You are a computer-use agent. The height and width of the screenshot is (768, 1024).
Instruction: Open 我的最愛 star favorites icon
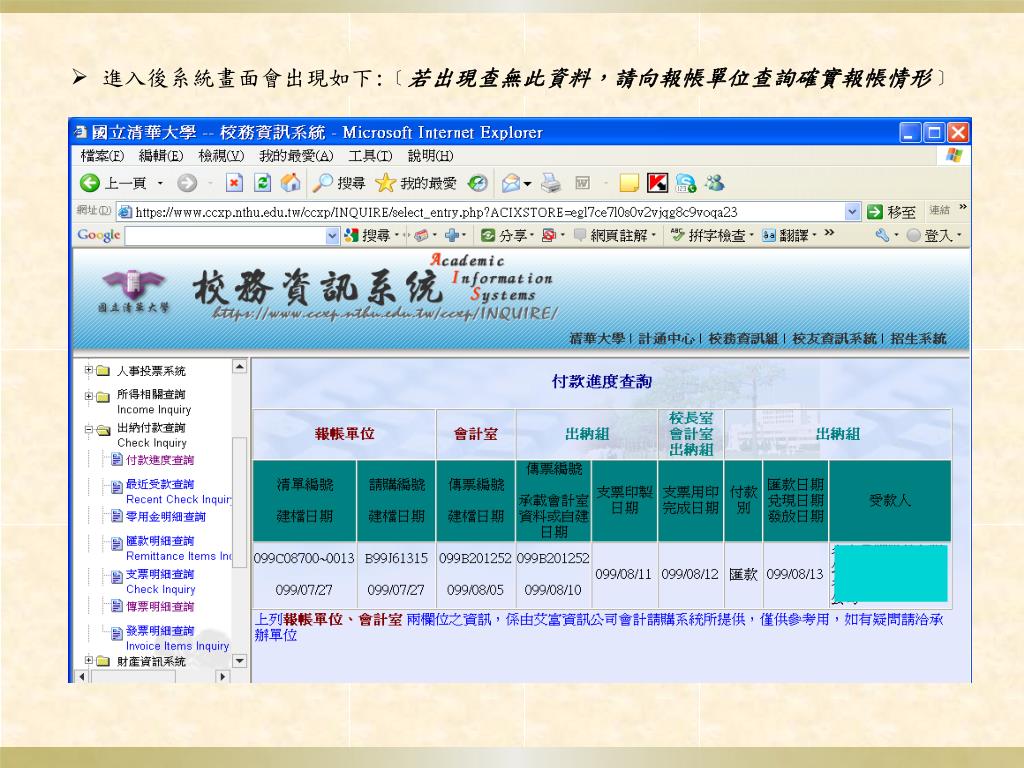385,183
